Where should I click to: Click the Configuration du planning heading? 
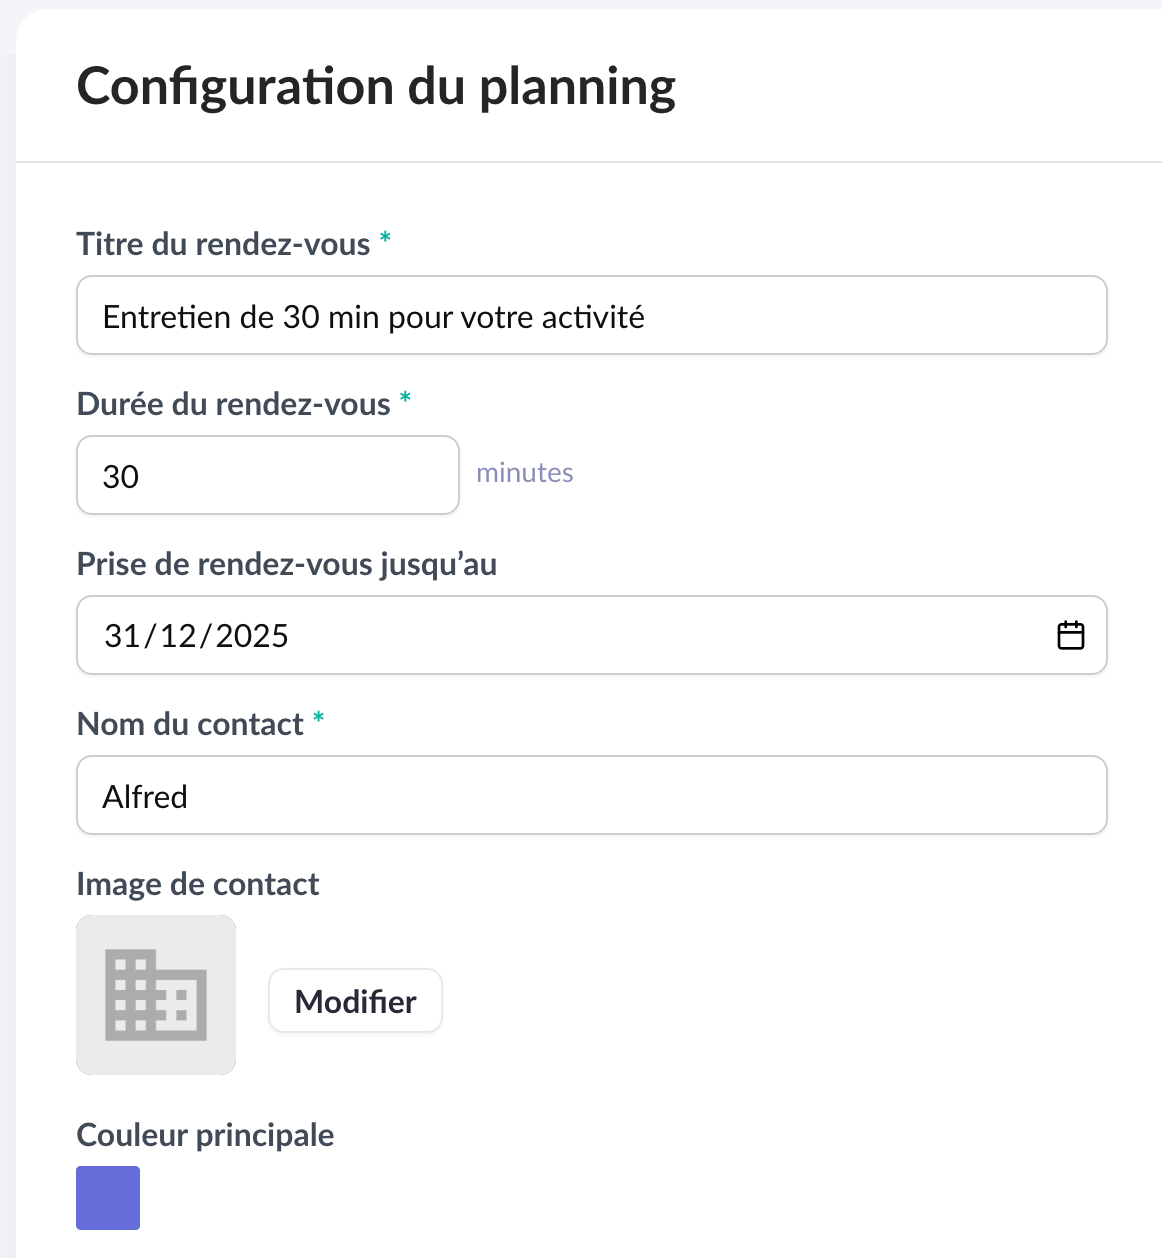(x=376, y=87)
